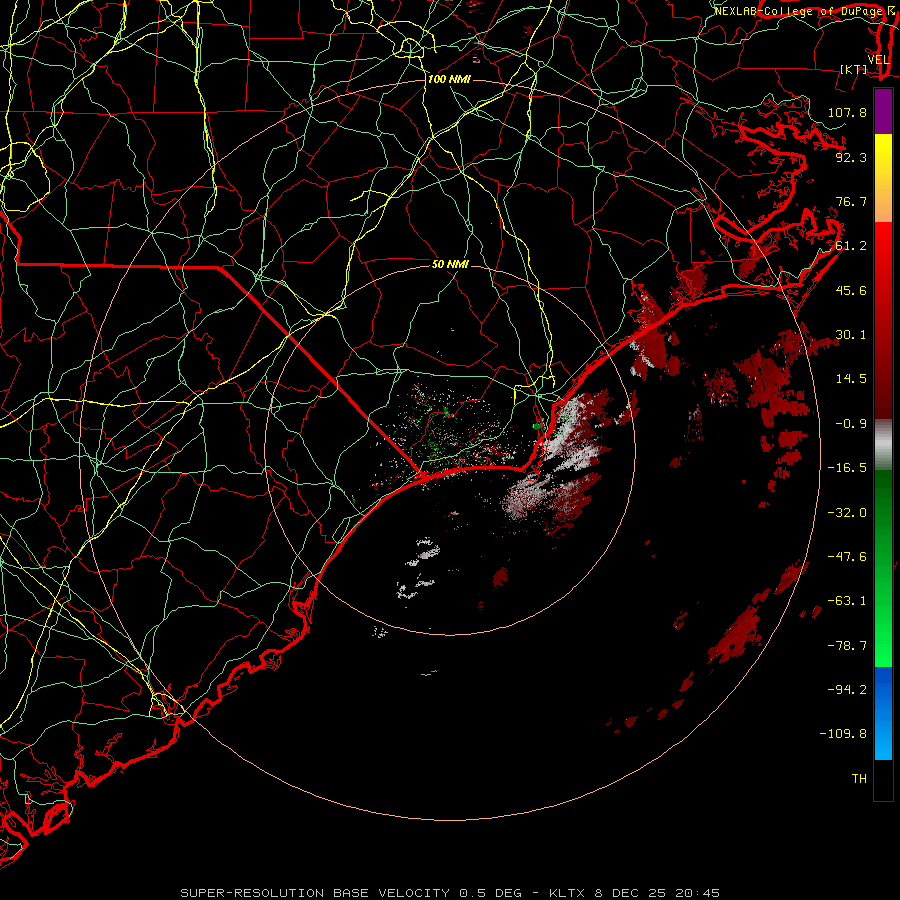Click the 50 NMI range ring label
900x900 pixels.
pyautogui.click(x=450, y=264)
